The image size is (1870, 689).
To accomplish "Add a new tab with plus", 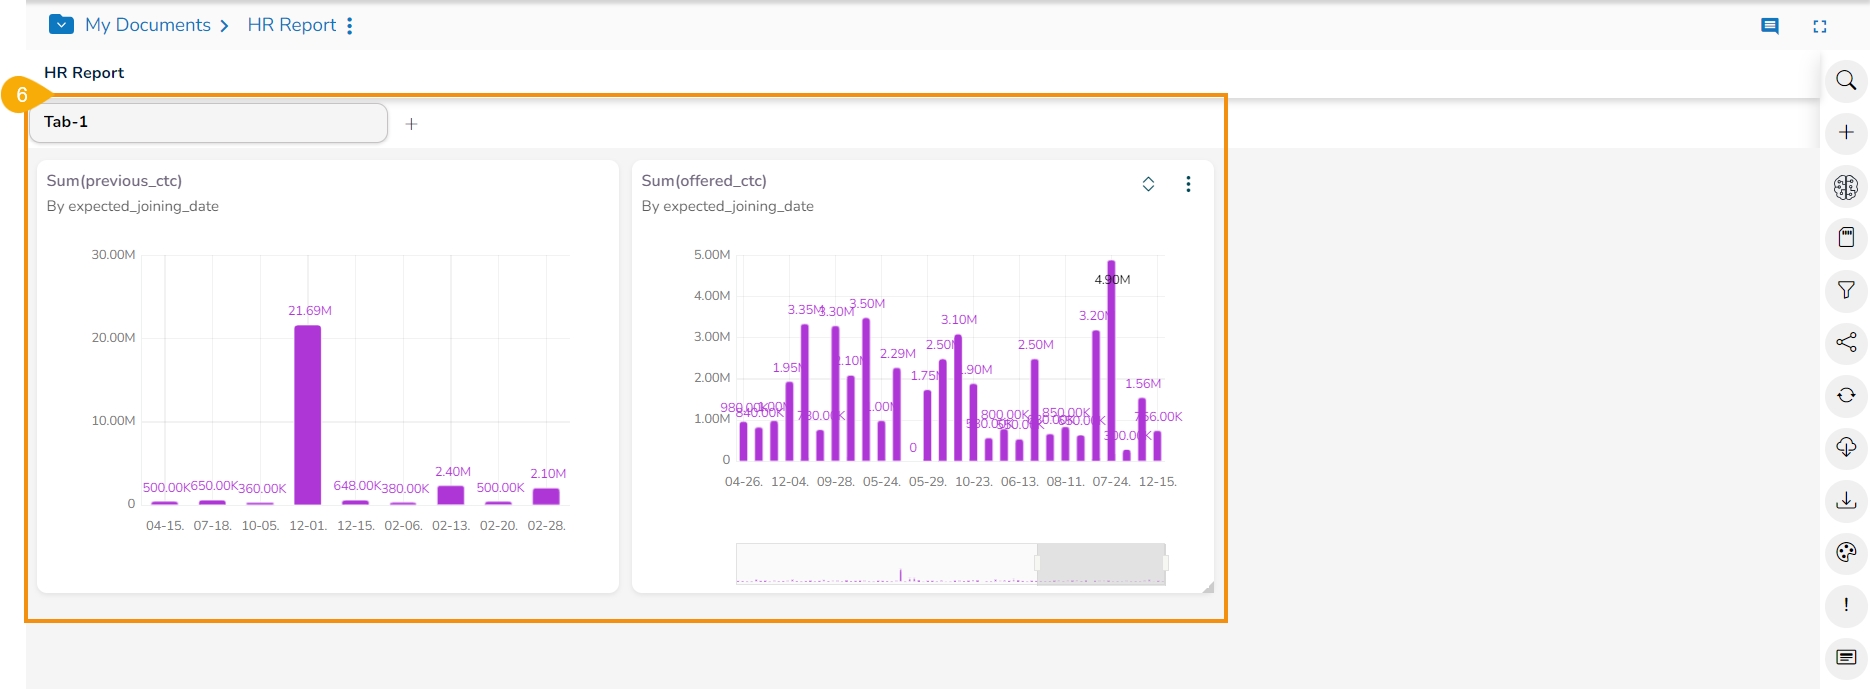I will (x=411, y=124).
